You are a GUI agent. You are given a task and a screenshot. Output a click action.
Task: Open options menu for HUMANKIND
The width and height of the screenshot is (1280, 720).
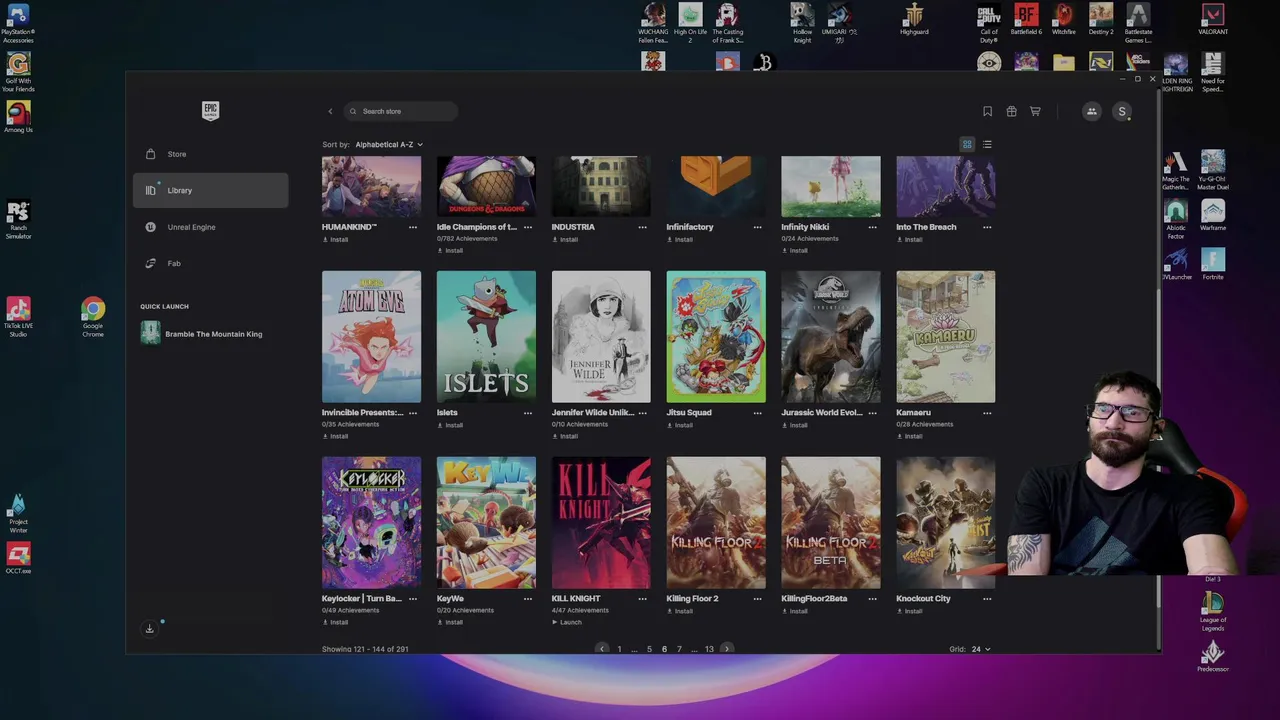[x=413, y=227]
